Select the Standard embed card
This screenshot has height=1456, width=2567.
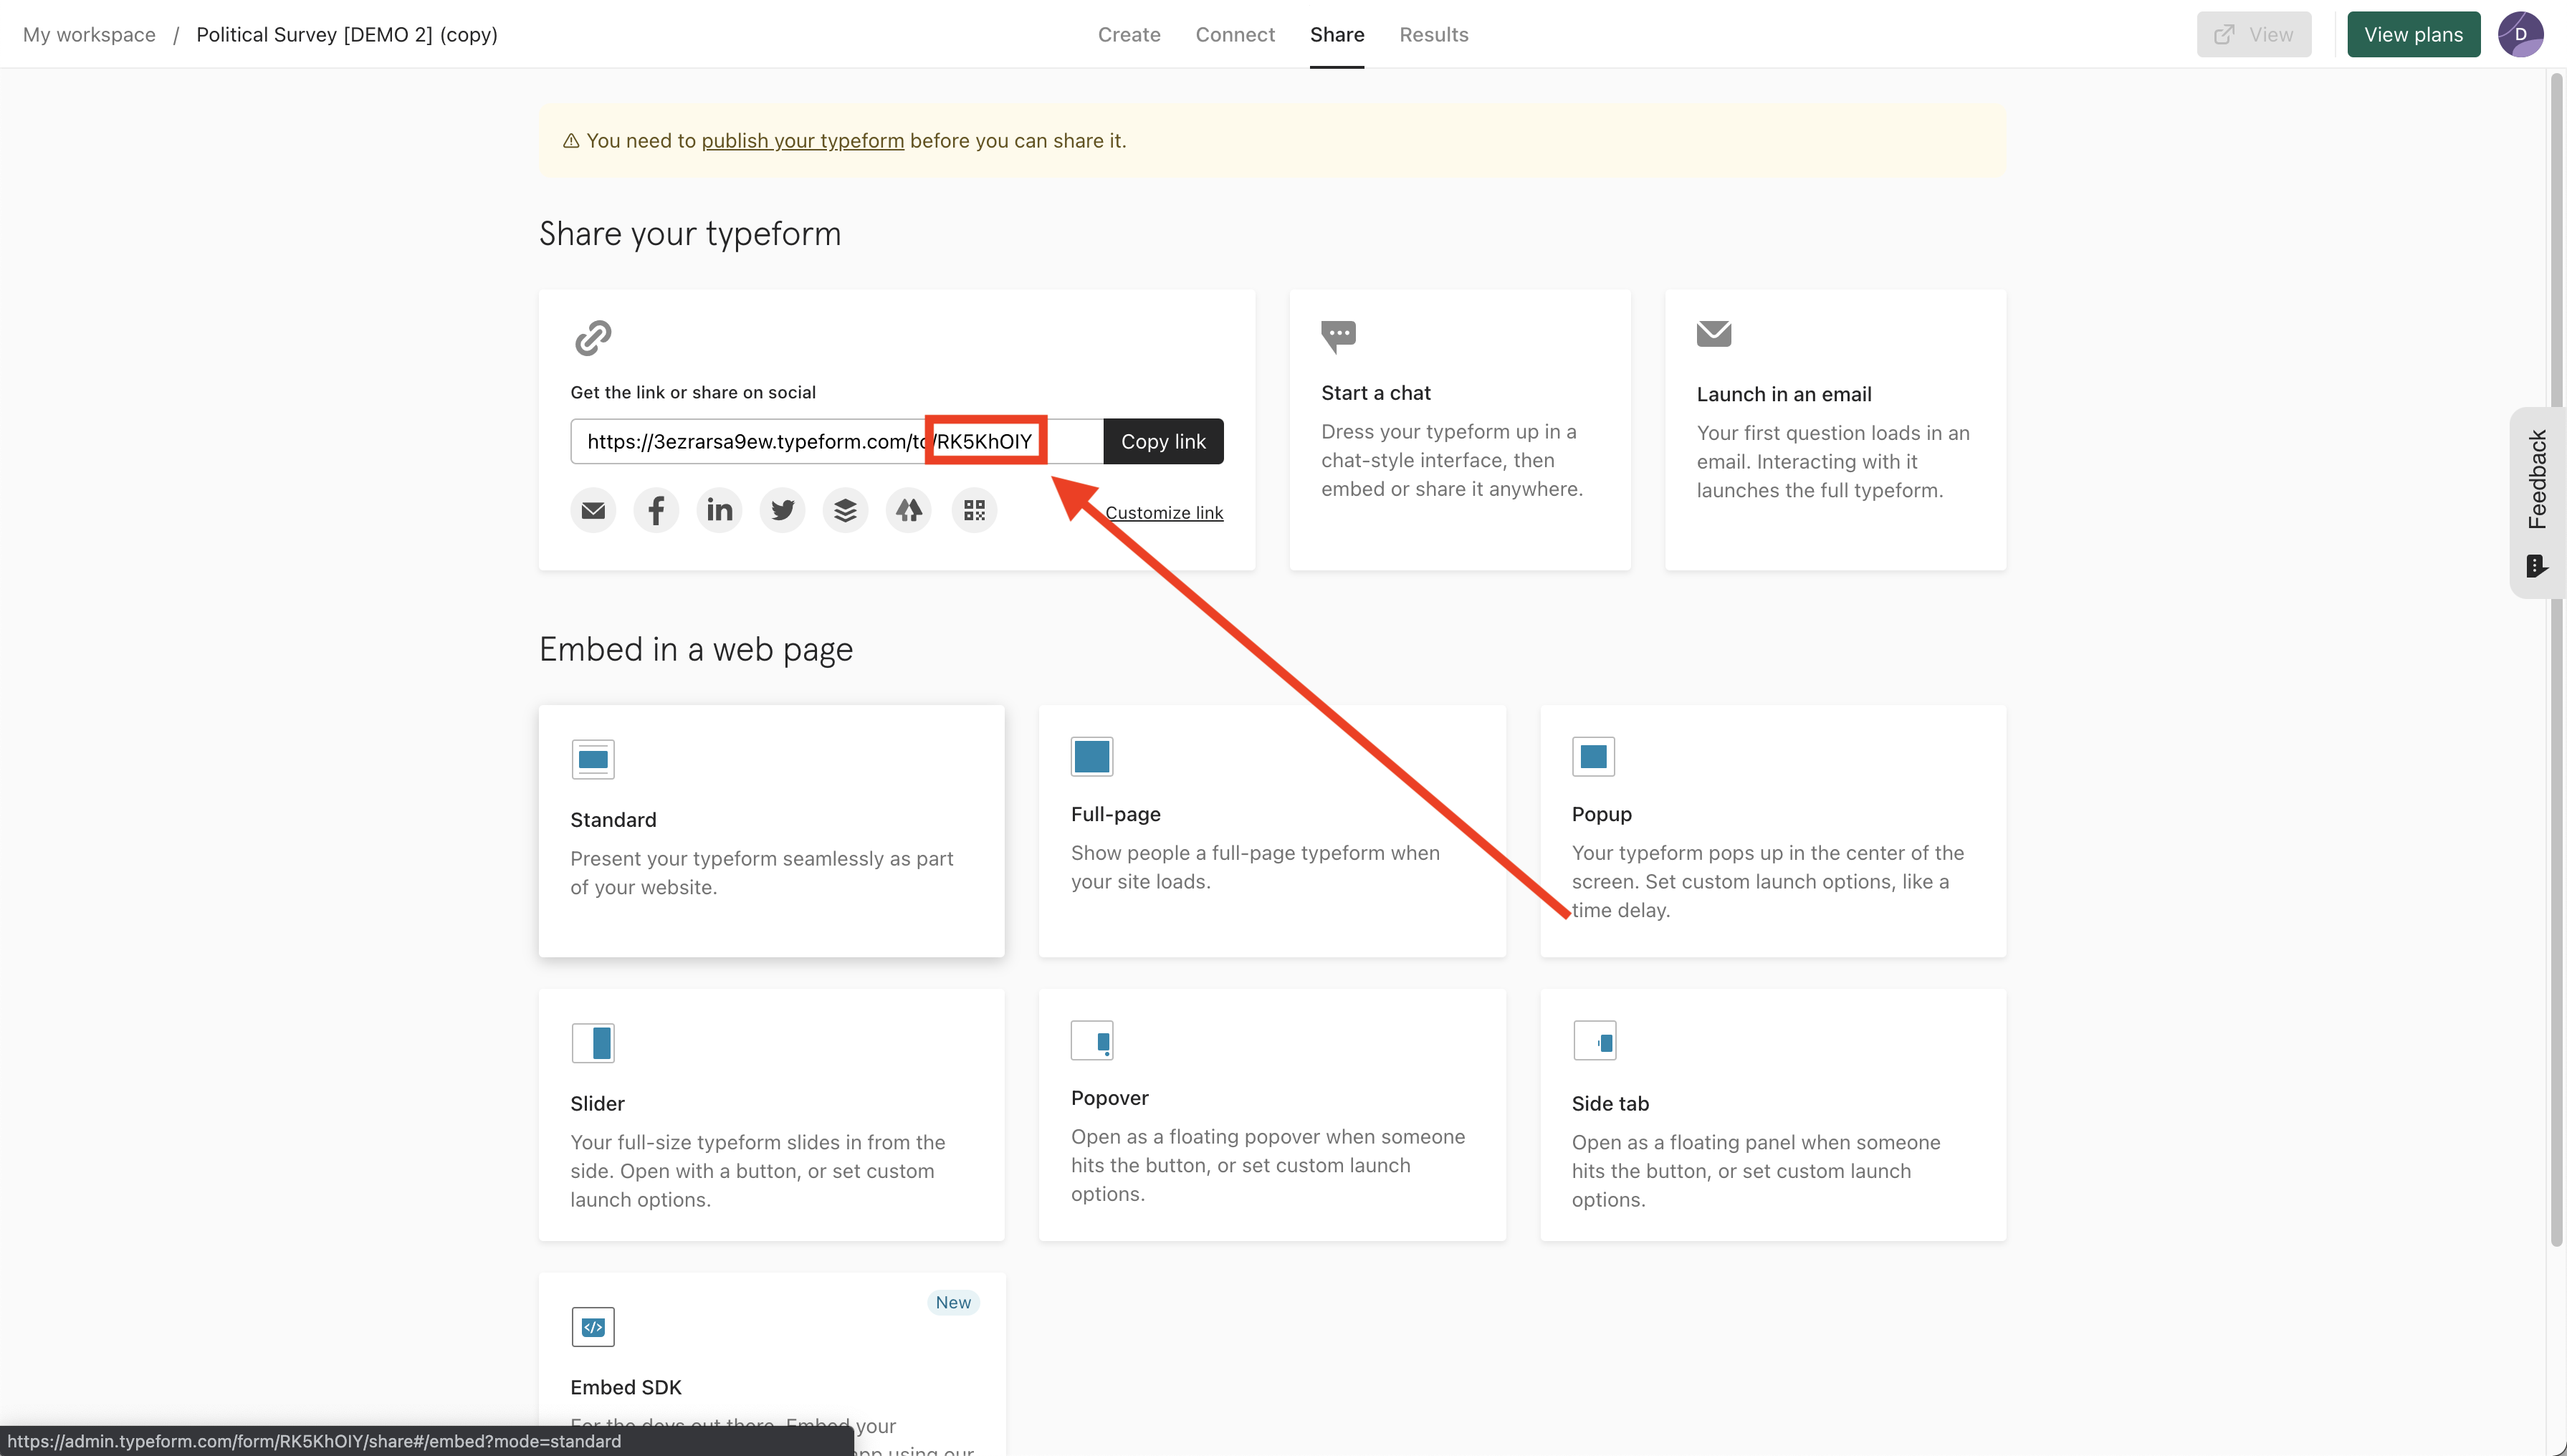770,830
